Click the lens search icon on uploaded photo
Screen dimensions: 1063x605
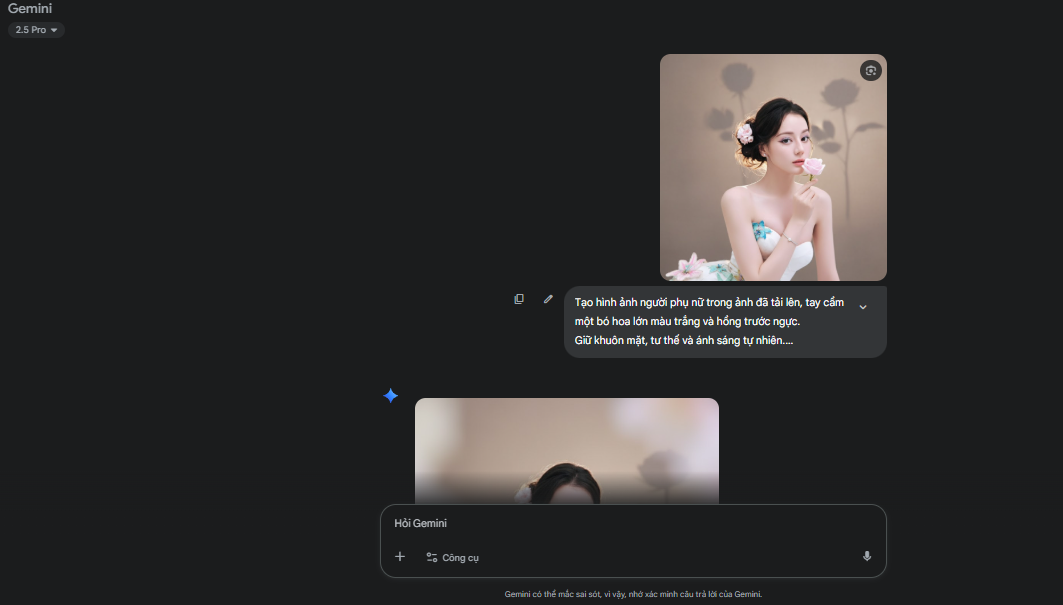871,70
